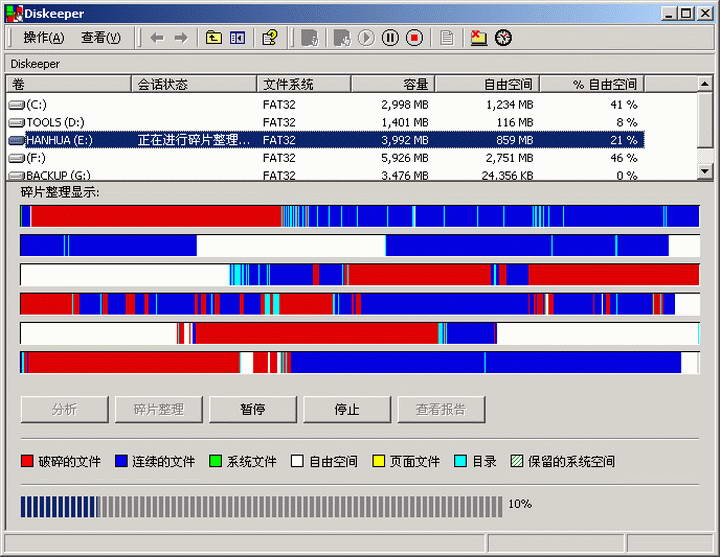The width and height of the screenshot is (720, 557).
Task: Sort by the 自由空间 column header
Action: point(487,84)
